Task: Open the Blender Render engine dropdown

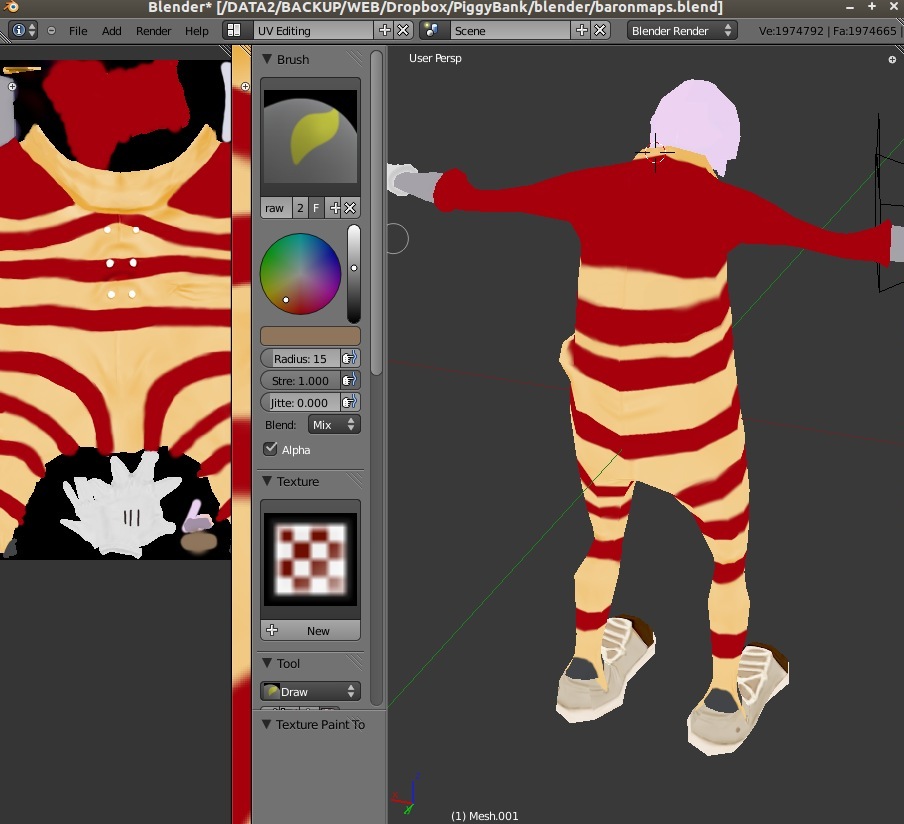Action: (681, 30)
